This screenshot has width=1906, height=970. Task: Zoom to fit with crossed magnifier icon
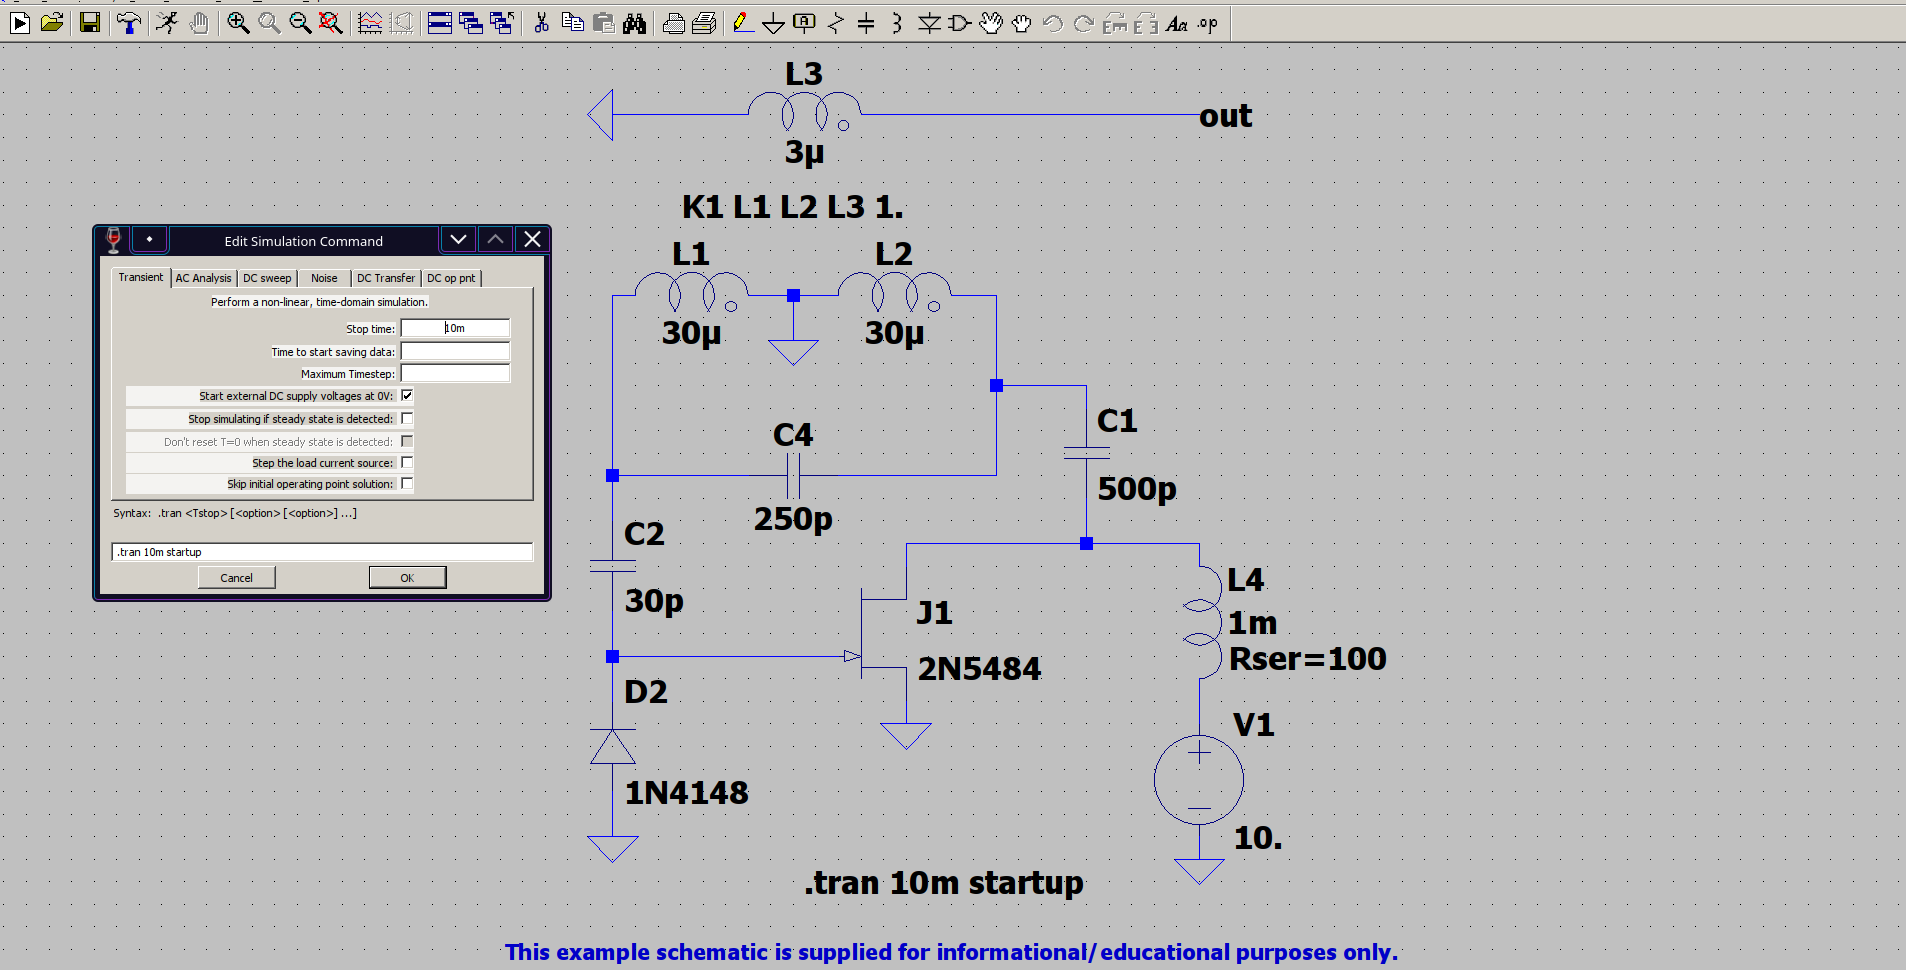tap(331, 23)
